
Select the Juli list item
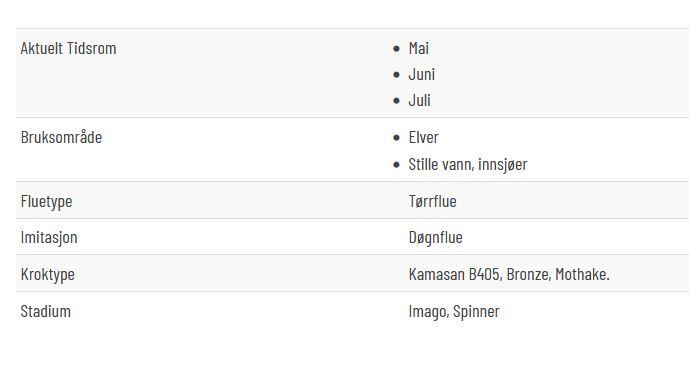tap(419, 101)
